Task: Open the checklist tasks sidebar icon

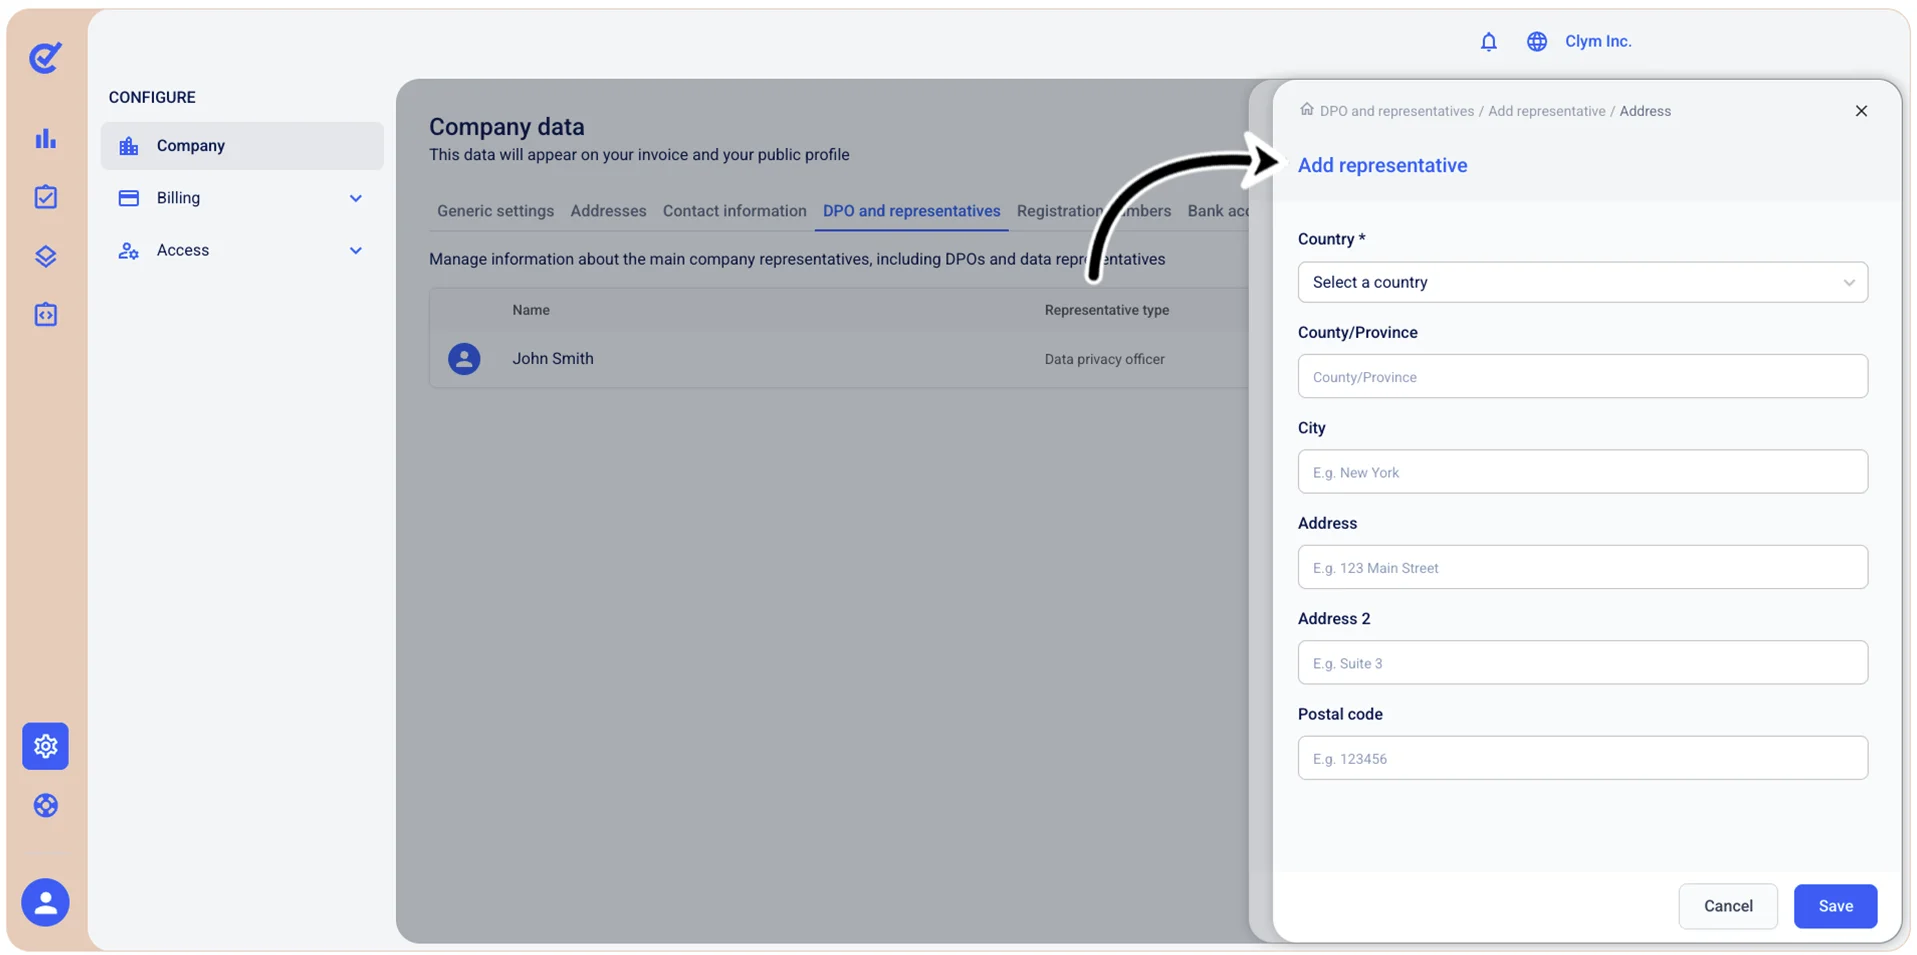Action: pyautogui.click(x=46, y=197)
